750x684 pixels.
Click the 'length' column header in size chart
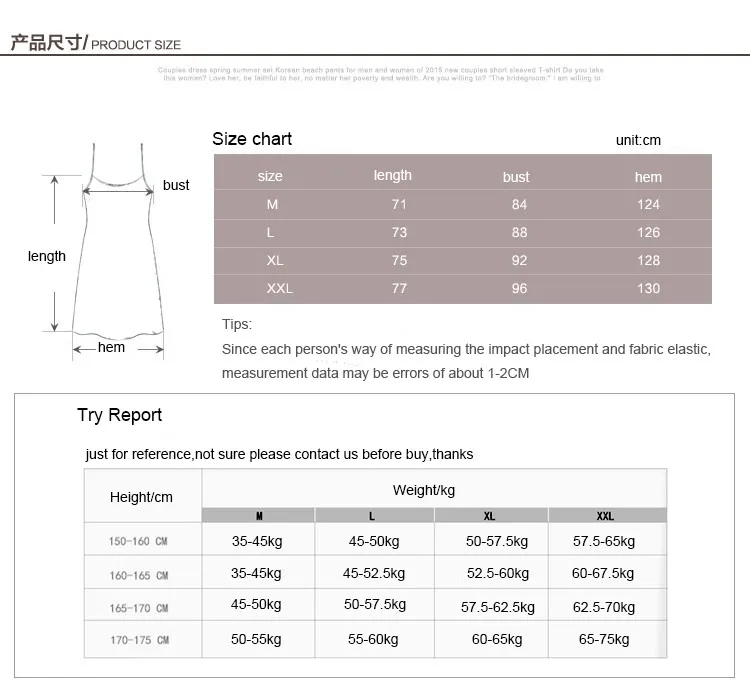(x=393, y=176)
